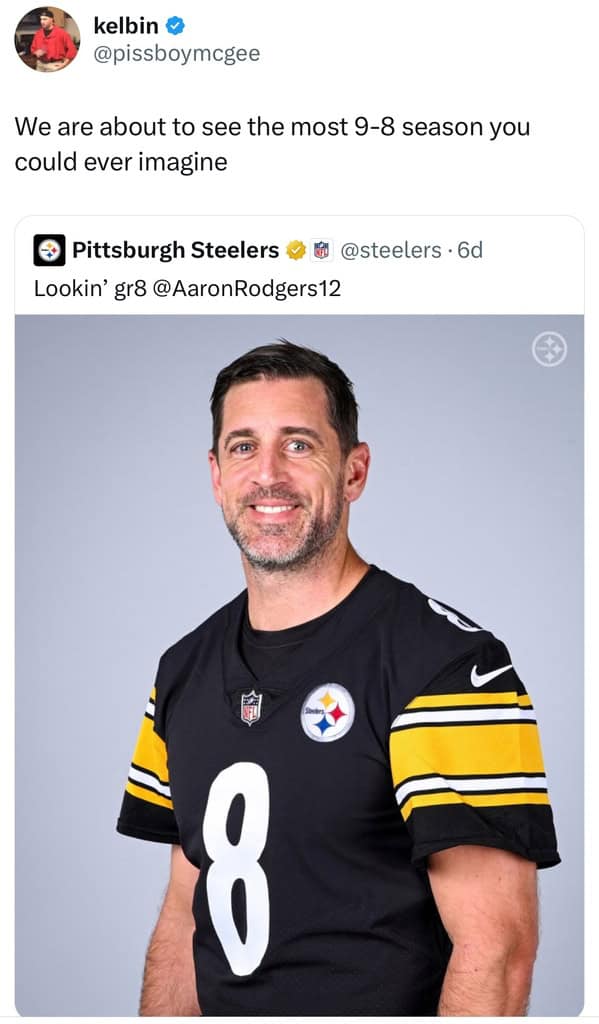Click the NFL affiliate badge beside Steelers name

coord(320,249)
